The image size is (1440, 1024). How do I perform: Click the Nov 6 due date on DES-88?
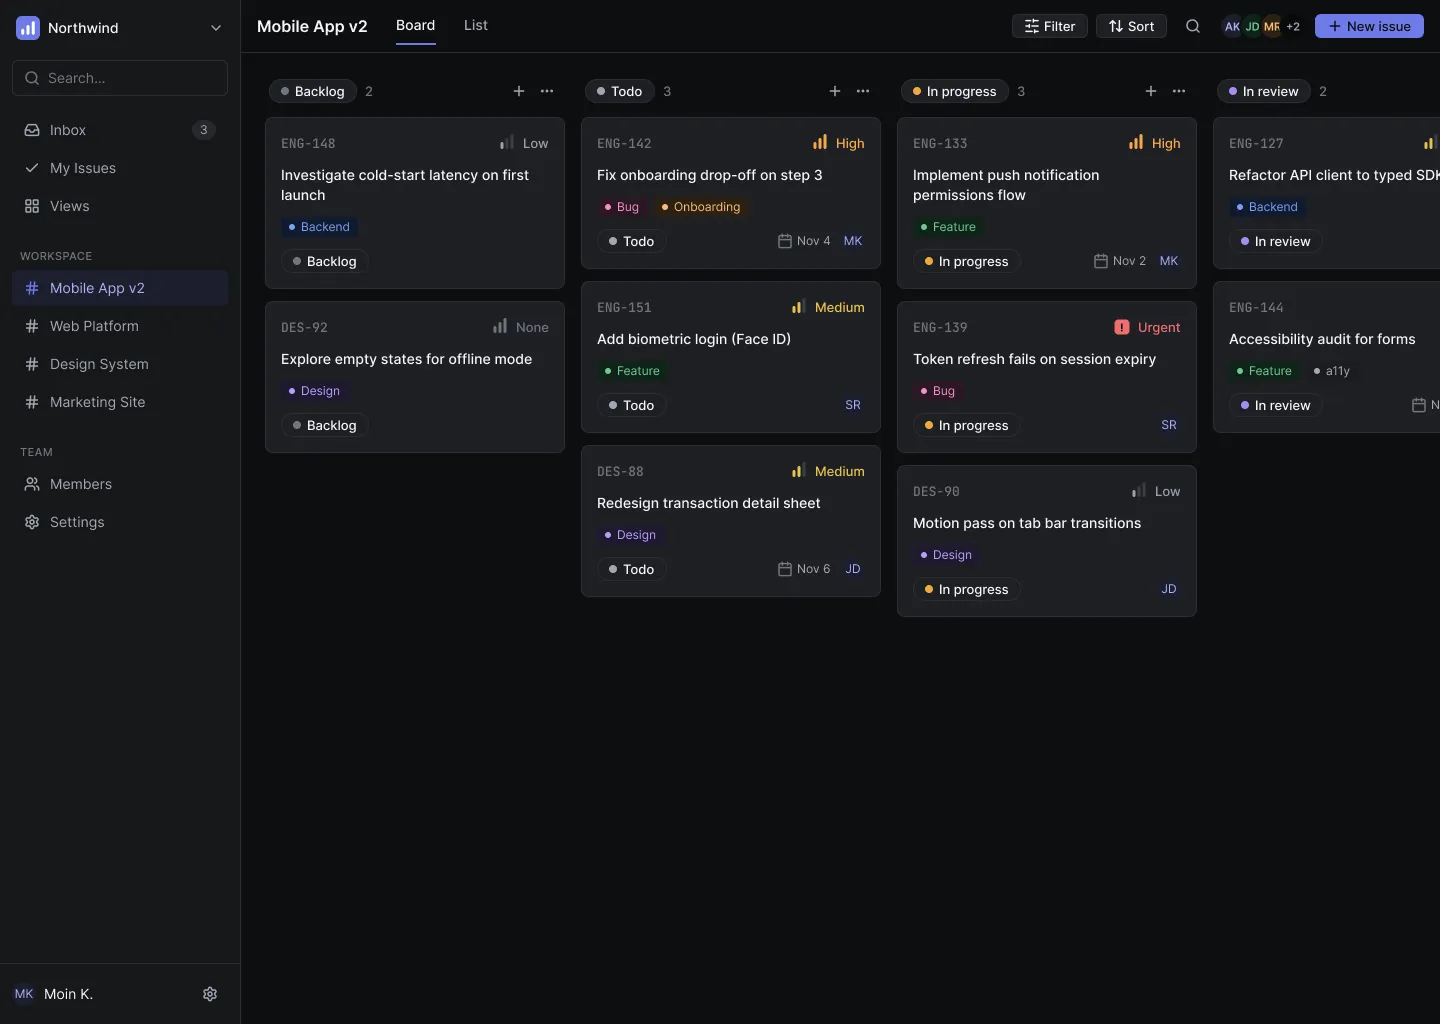(x=804, y=569)
